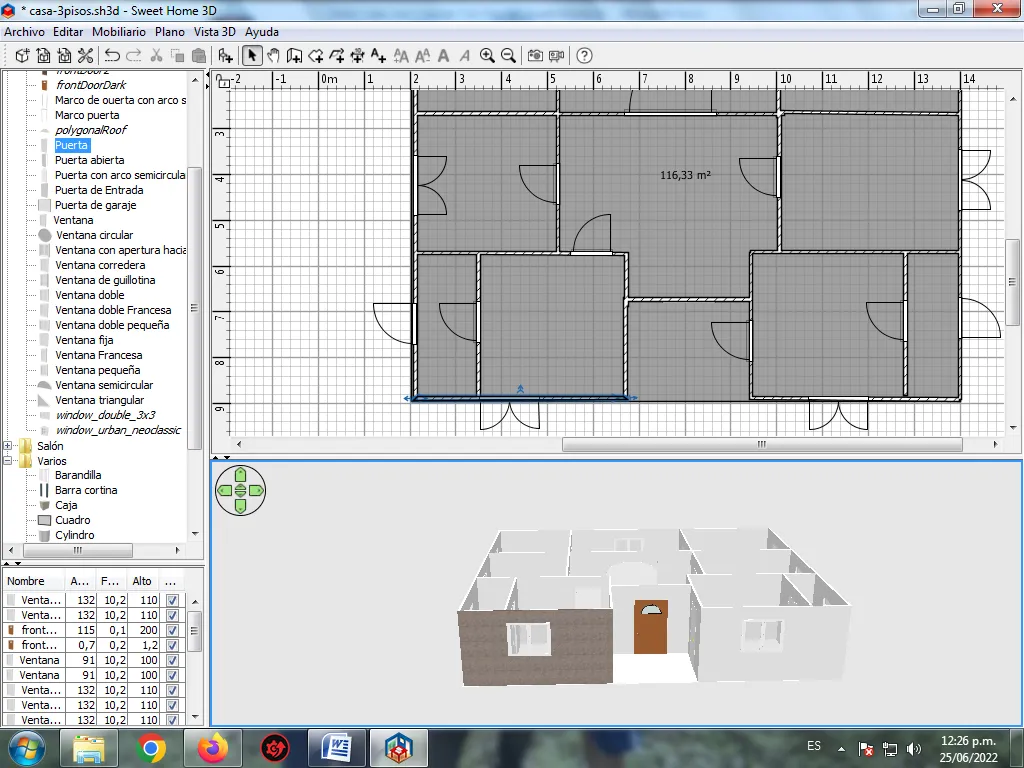Open the Archivo menu

tap(24, 32)
